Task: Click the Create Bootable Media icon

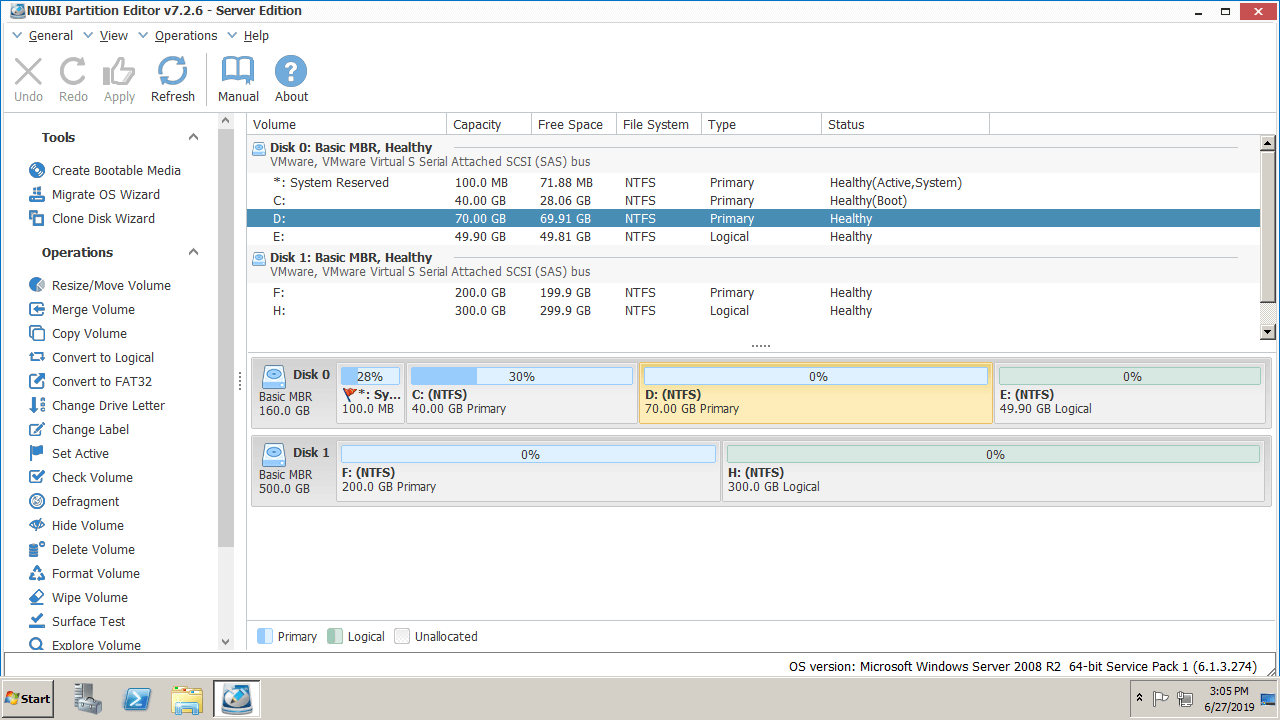Action: click(x=37, y=171)
